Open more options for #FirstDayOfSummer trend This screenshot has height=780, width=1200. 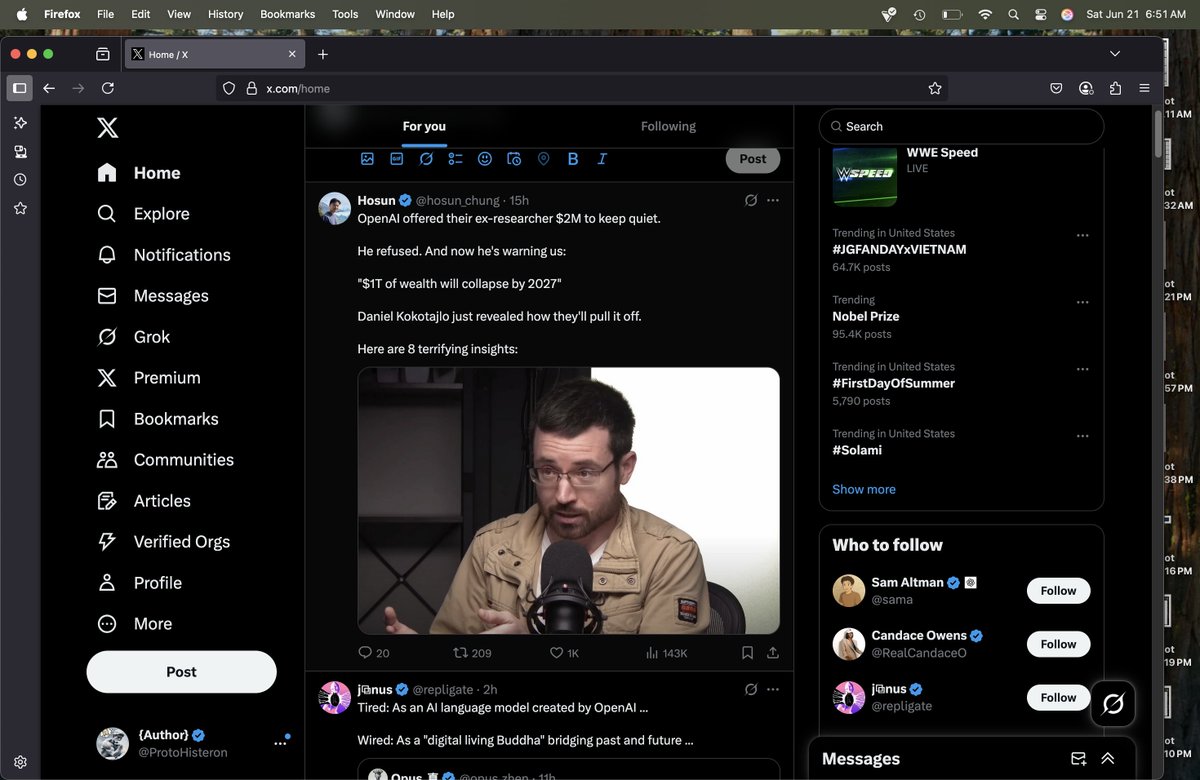[x=1082, y=369]
